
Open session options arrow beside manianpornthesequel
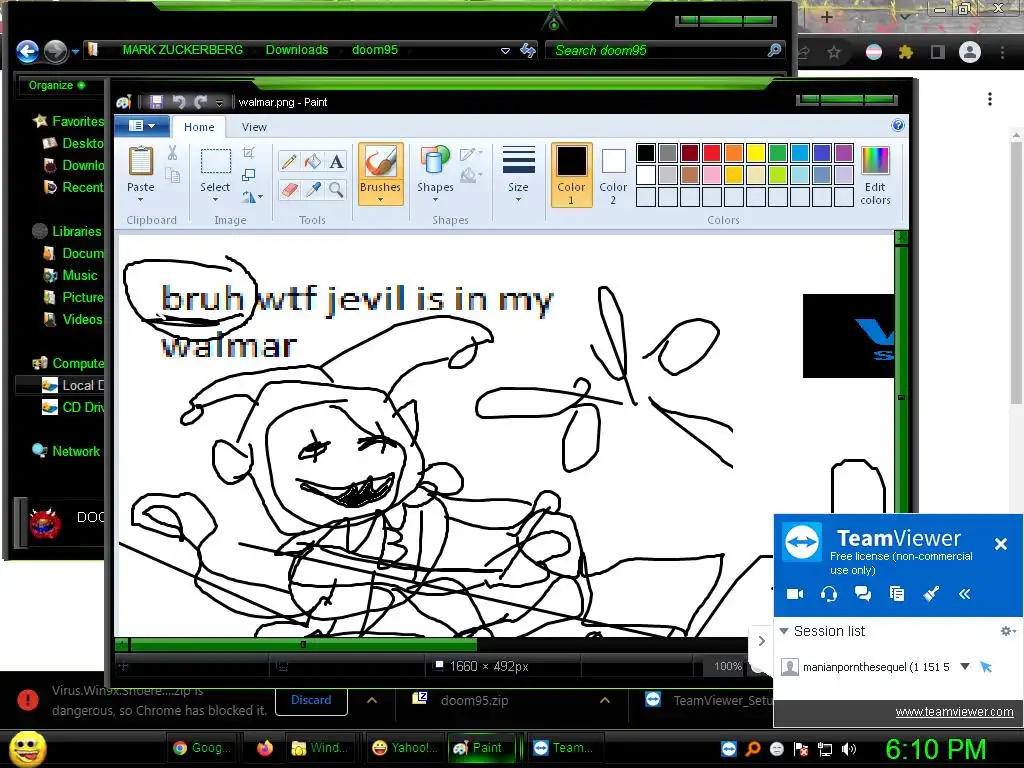(x=965, y=667)
